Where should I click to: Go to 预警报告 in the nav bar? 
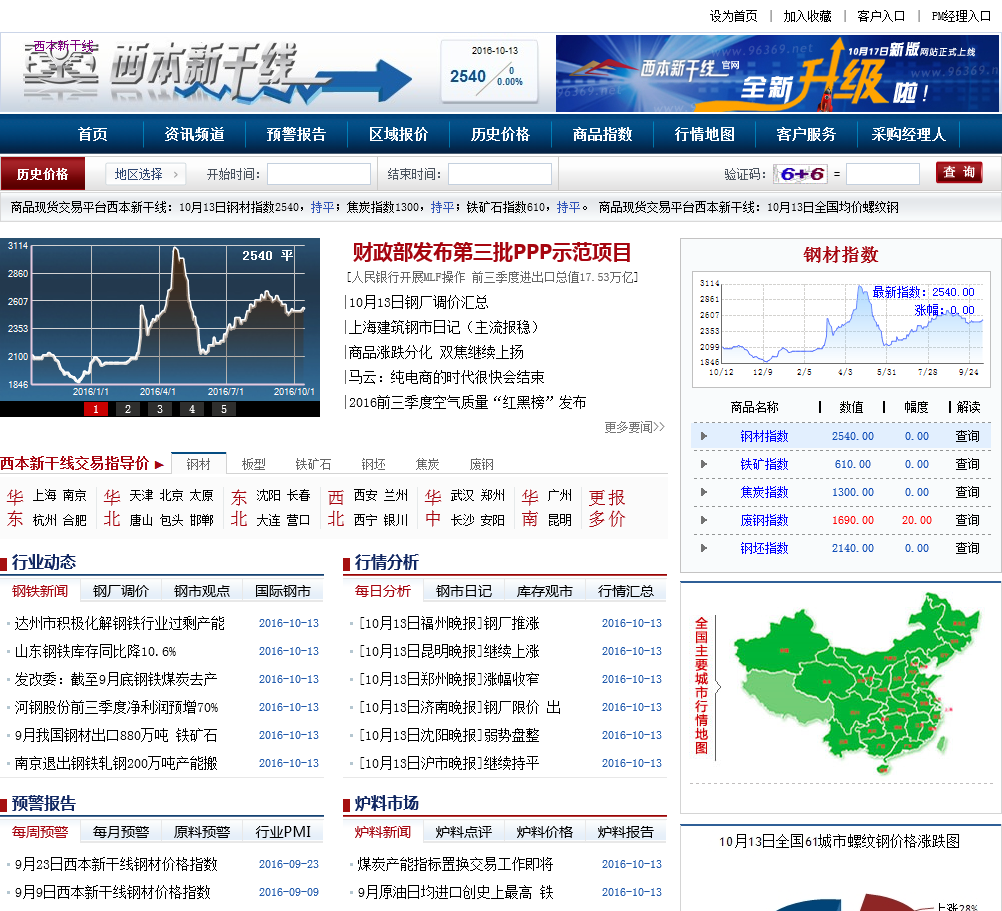click(296, 134)
